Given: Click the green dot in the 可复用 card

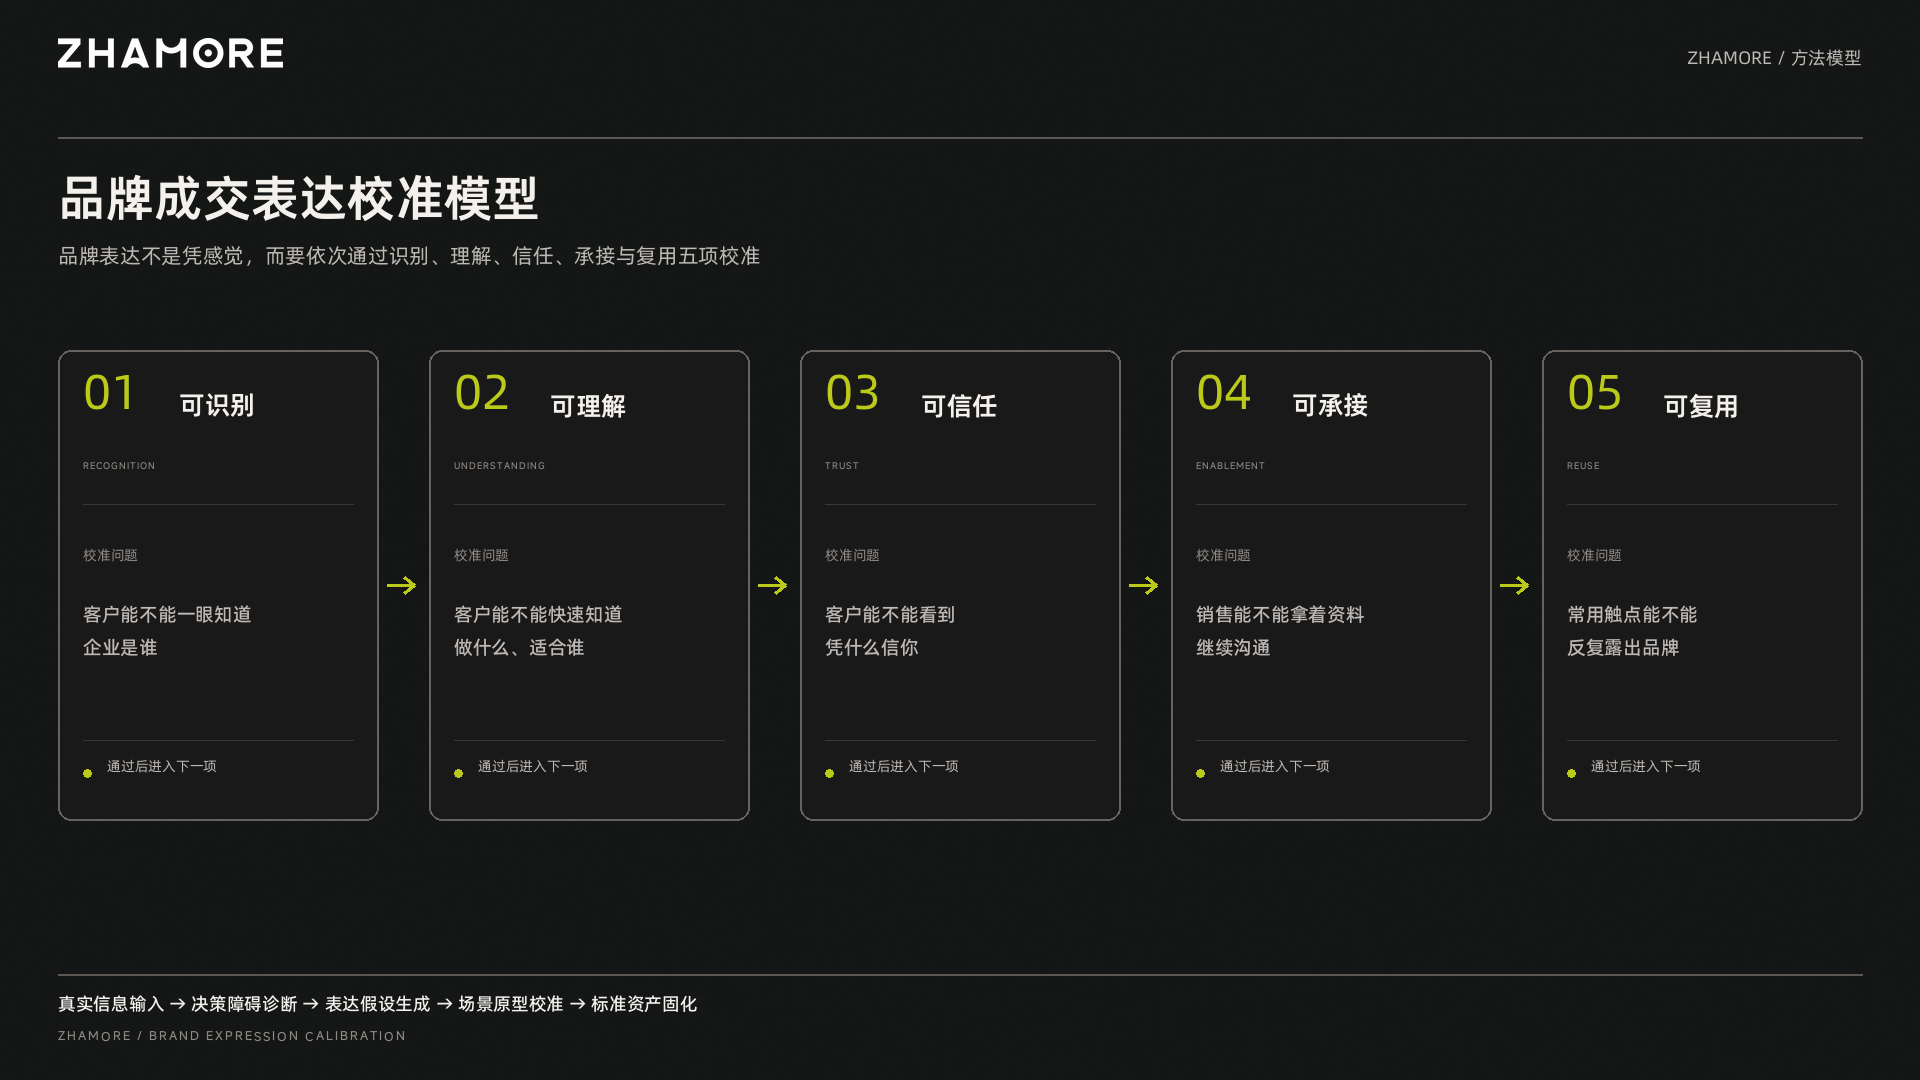Looking at the screenshot, I should [x=1572, y=773].
